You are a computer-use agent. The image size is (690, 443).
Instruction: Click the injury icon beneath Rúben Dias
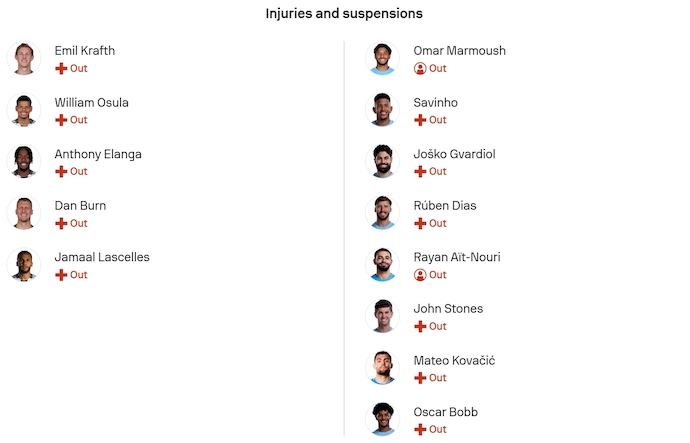pos(420,223)
